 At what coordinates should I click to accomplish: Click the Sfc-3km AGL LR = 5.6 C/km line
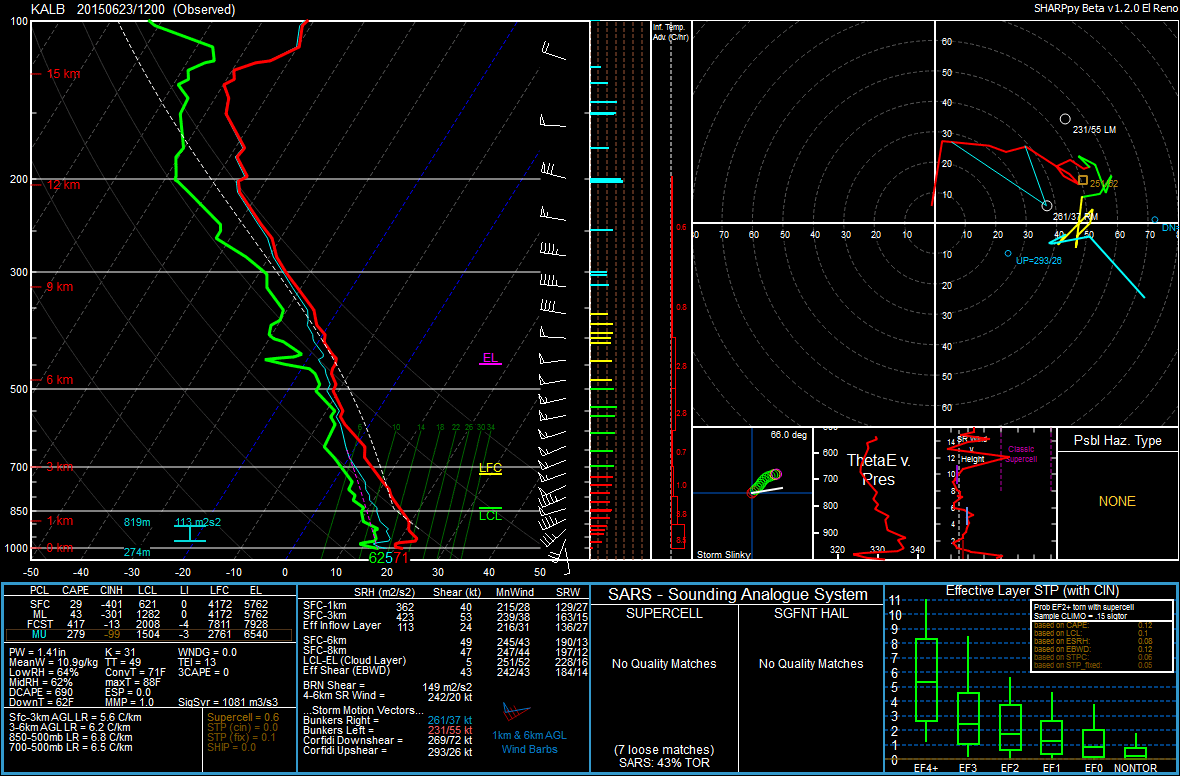tap(75, 717)
